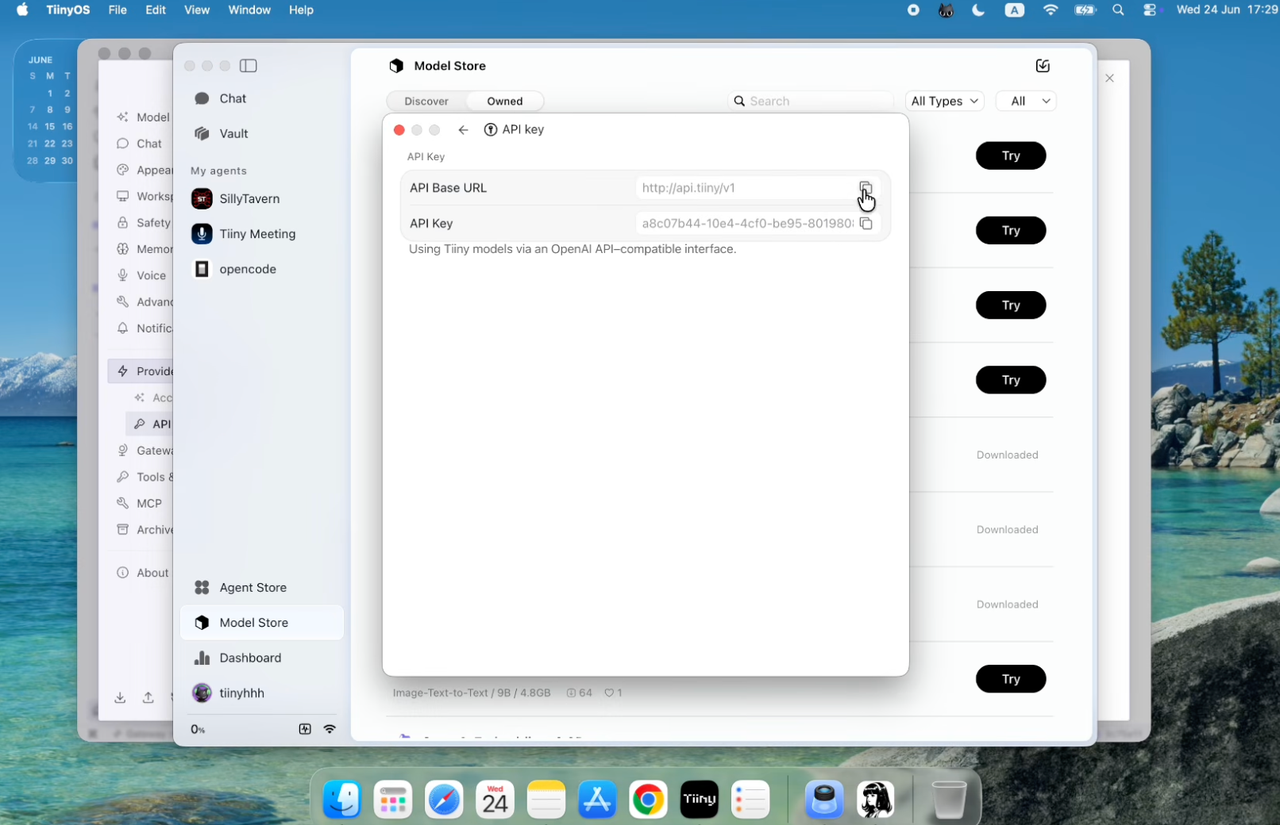Viewport: 1280px width, 825px height.
Task: Click the 0% usage indicator in sidebar
Action: pos(198,730)
